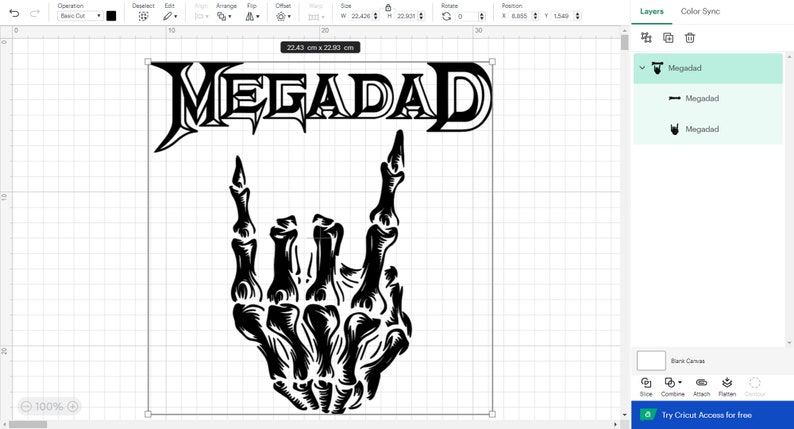Open the Edit pencil menu
The width and height of the screenshot is (794, 429).
170,16
